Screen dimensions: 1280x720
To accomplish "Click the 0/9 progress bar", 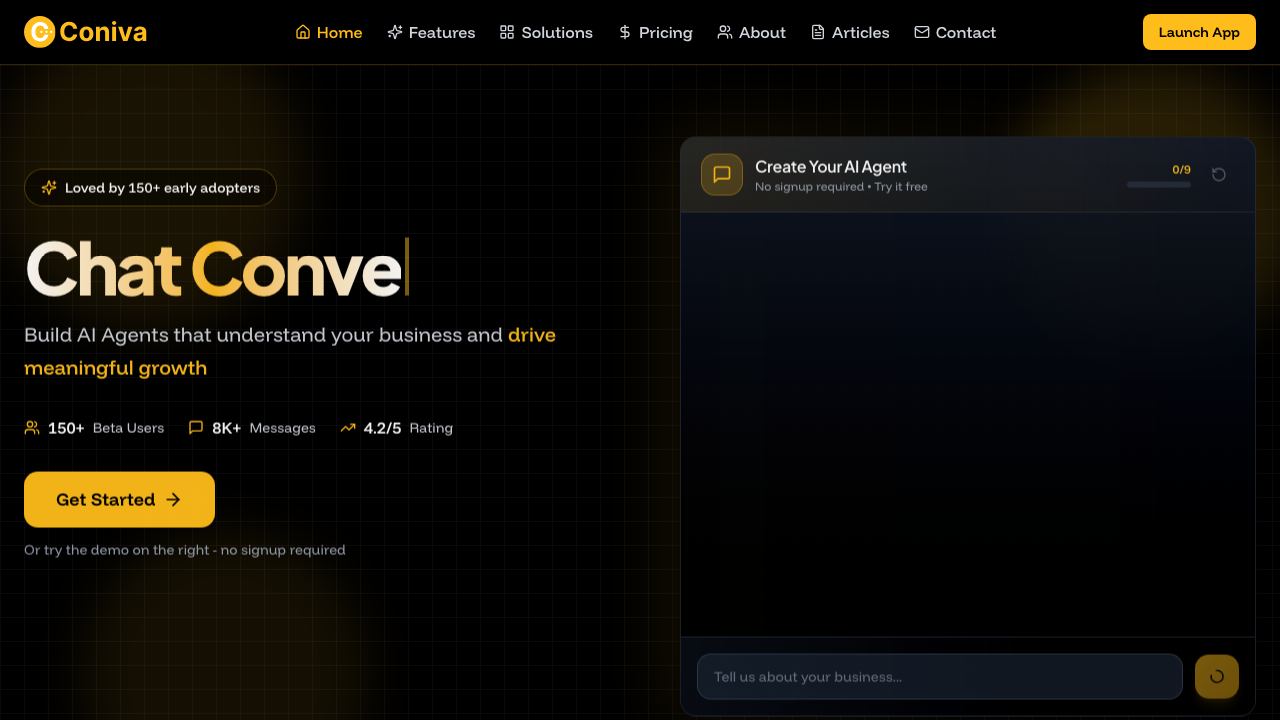I will (x=1158, y=184).
